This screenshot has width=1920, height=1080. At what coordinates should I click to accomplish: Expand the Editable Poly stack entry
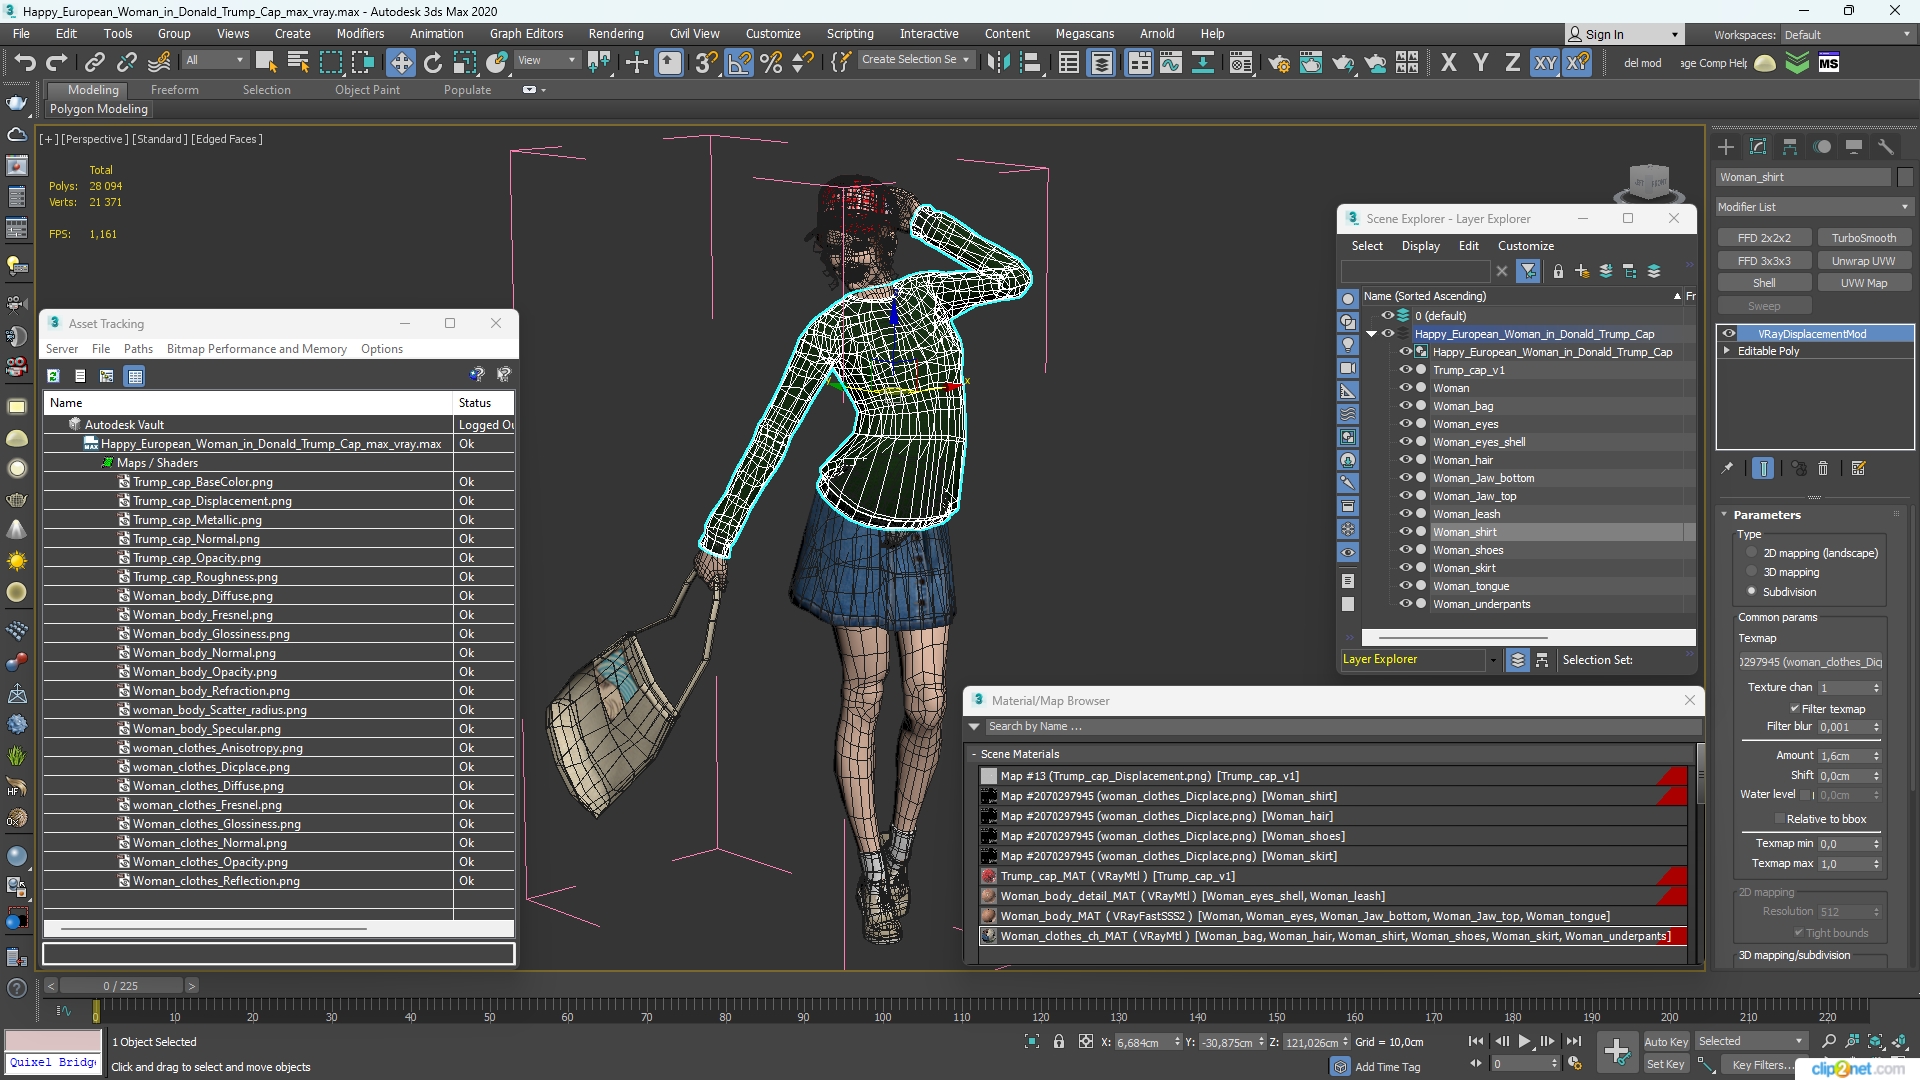pyautogui.click(x=1727, y=351)
